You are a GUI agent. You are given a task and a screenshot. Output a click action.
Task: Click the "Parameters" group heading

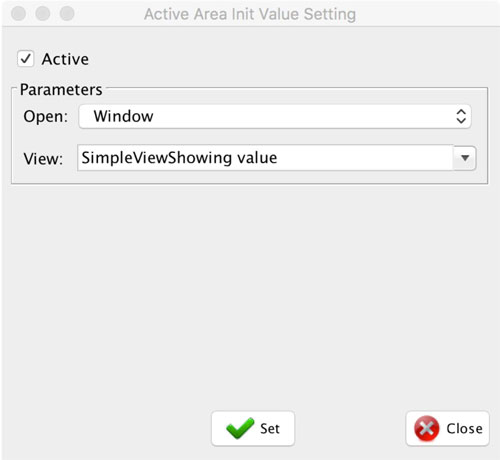pyautogui.click(x=61, y=90)
